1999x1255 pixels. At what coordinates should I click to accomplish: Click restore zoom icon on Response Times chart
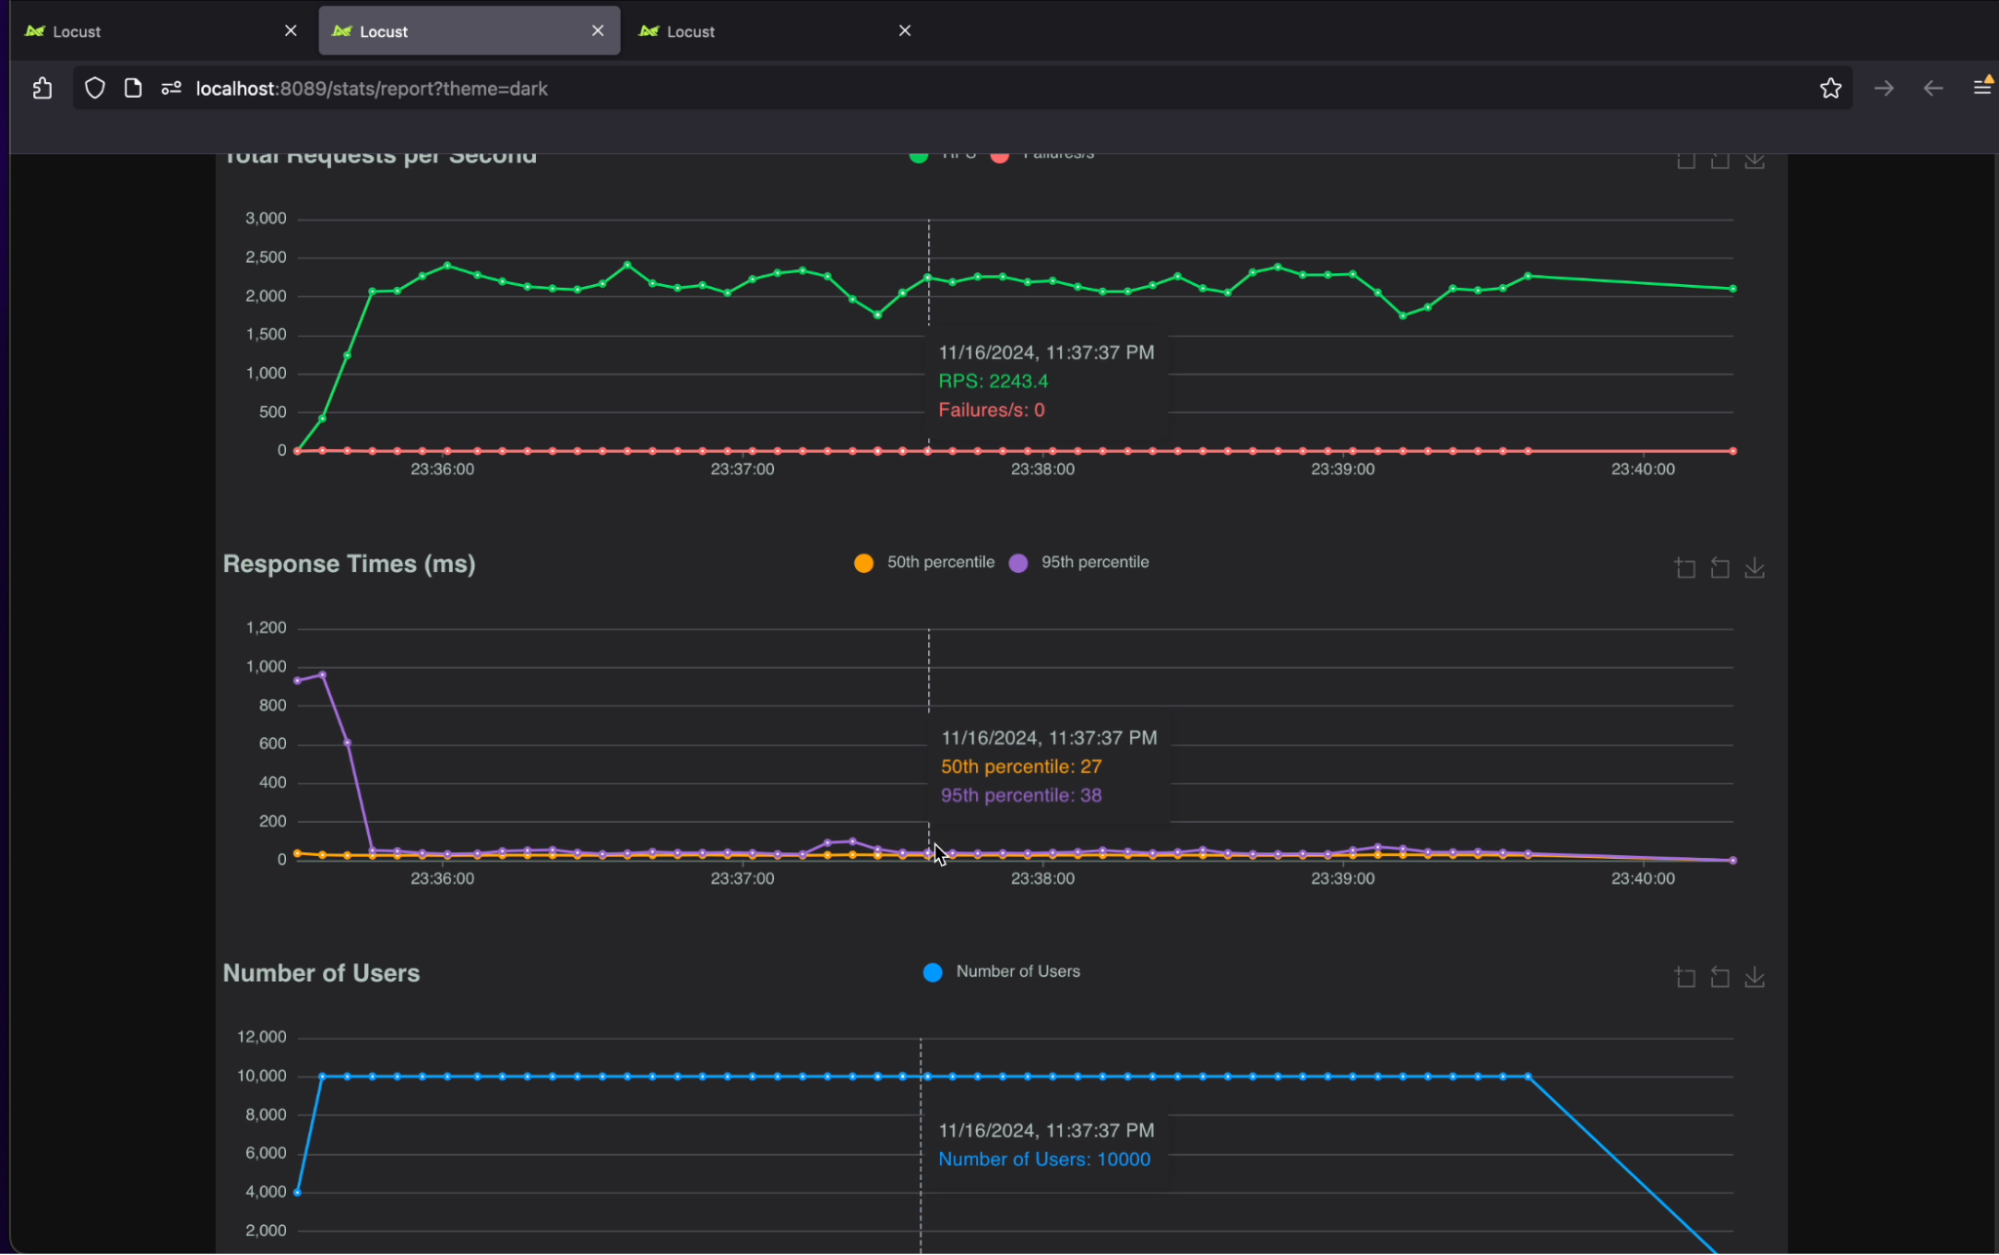(1720, 568)
